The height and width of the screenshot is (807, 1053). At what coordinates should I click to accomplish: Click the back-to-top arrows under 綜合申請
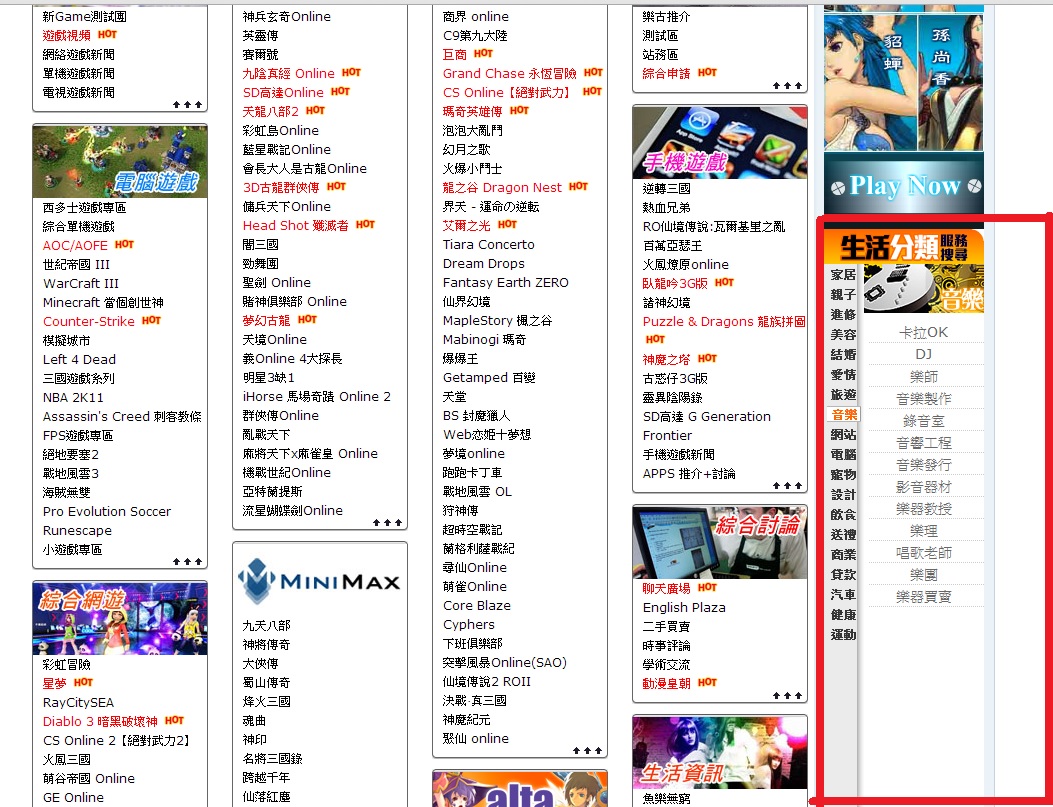click(787, 86)
